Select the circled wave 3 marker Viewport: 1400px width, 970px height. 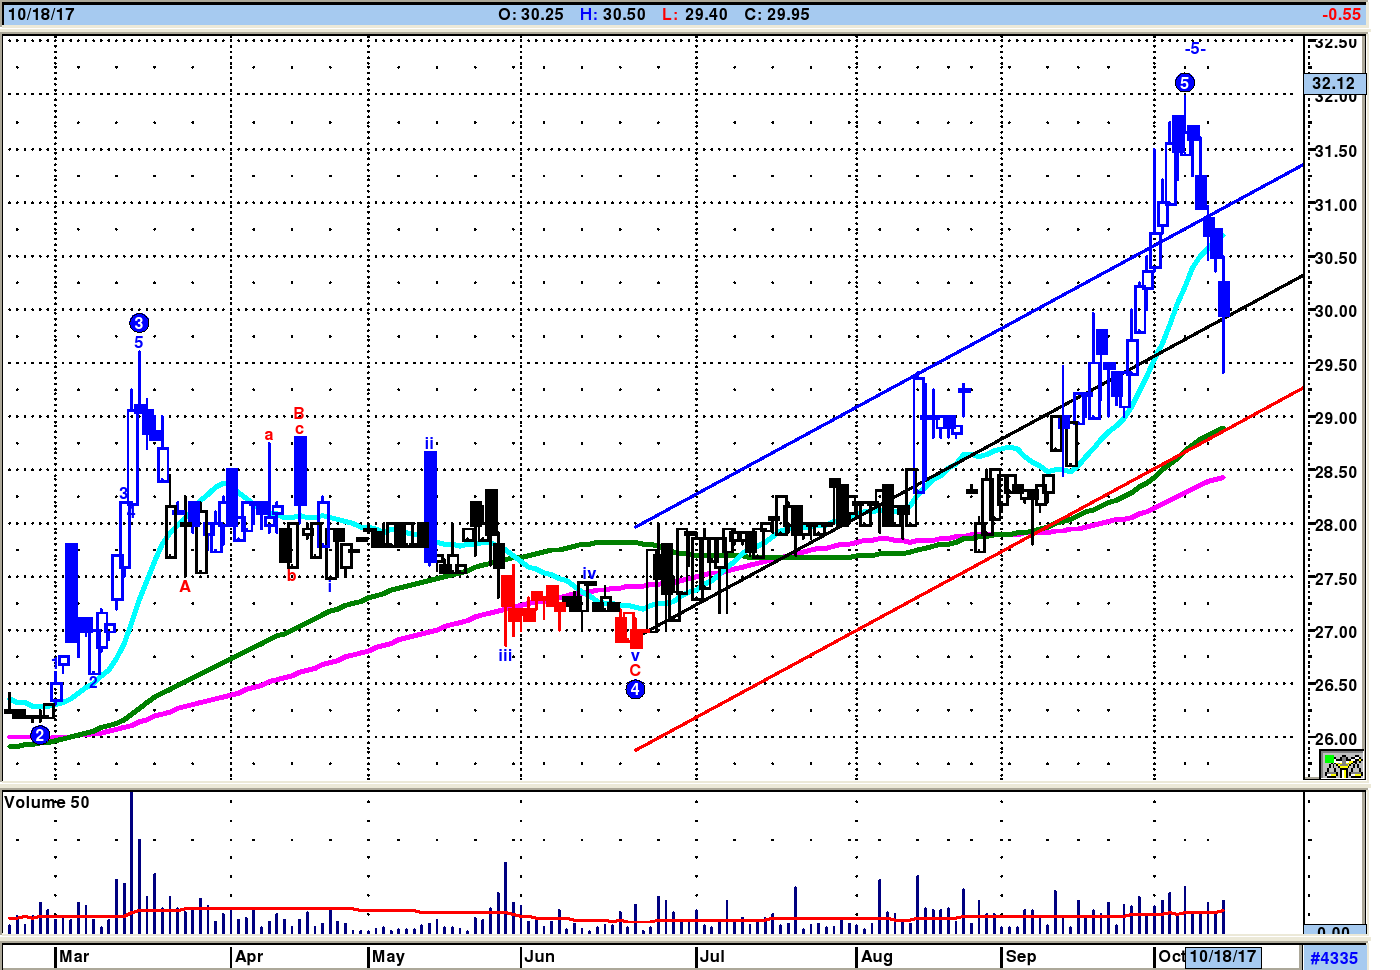tap(139, 323)
